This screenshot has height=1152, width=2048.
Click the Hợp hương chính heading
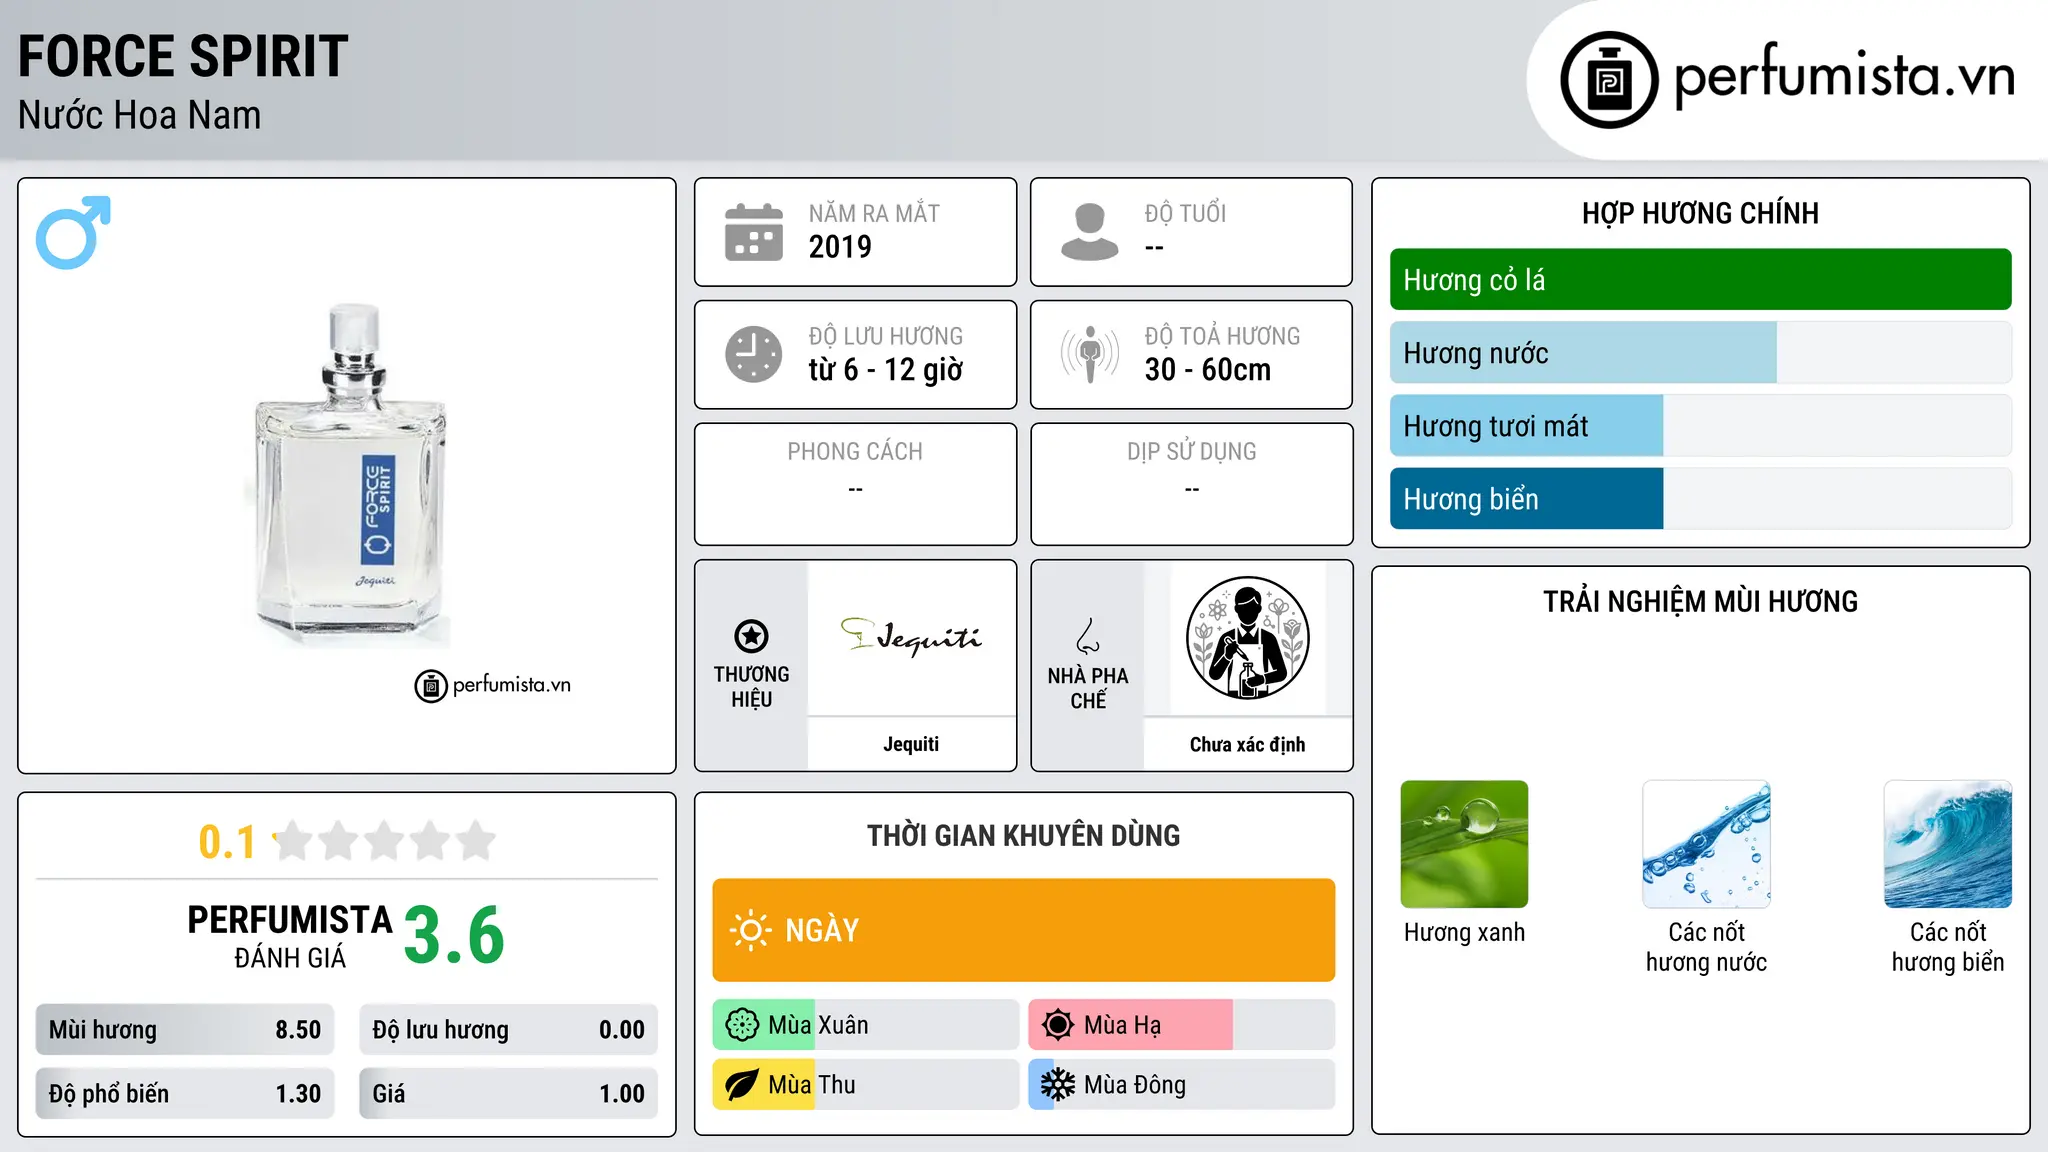1700,213
